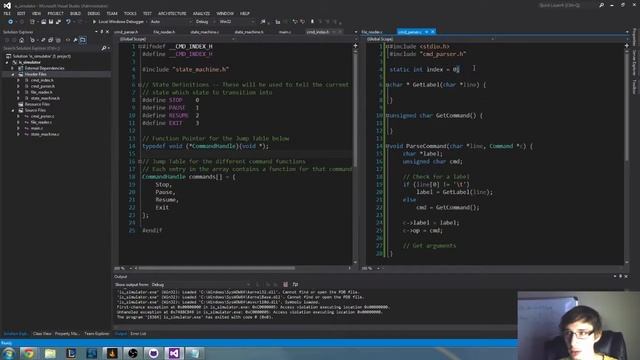Open the ARCHITECTURE menu

(x=172, y=13)
